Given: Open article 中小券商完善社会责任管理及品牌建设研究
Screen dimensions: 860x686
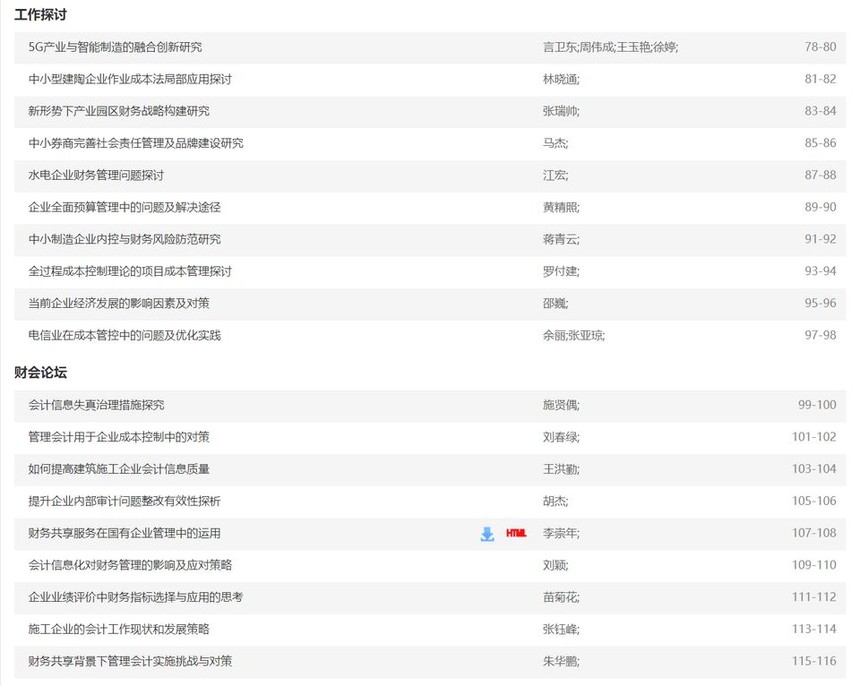Looking at the screenshot, I should tap(136, 143).
